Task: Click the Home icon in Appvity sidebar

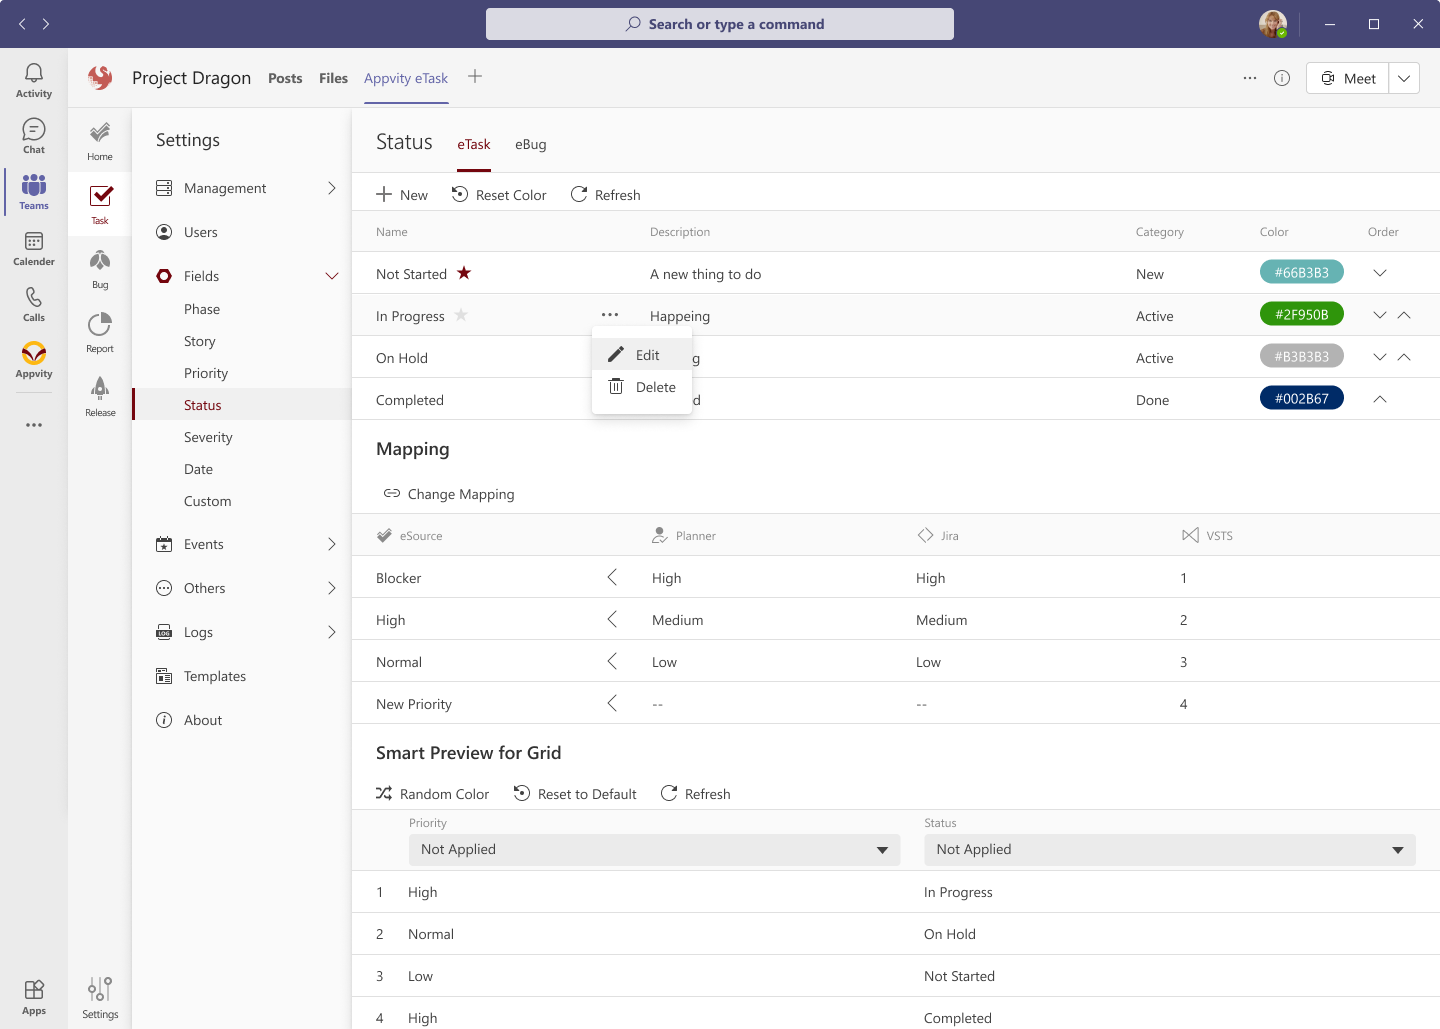Action: coord(99,135)
